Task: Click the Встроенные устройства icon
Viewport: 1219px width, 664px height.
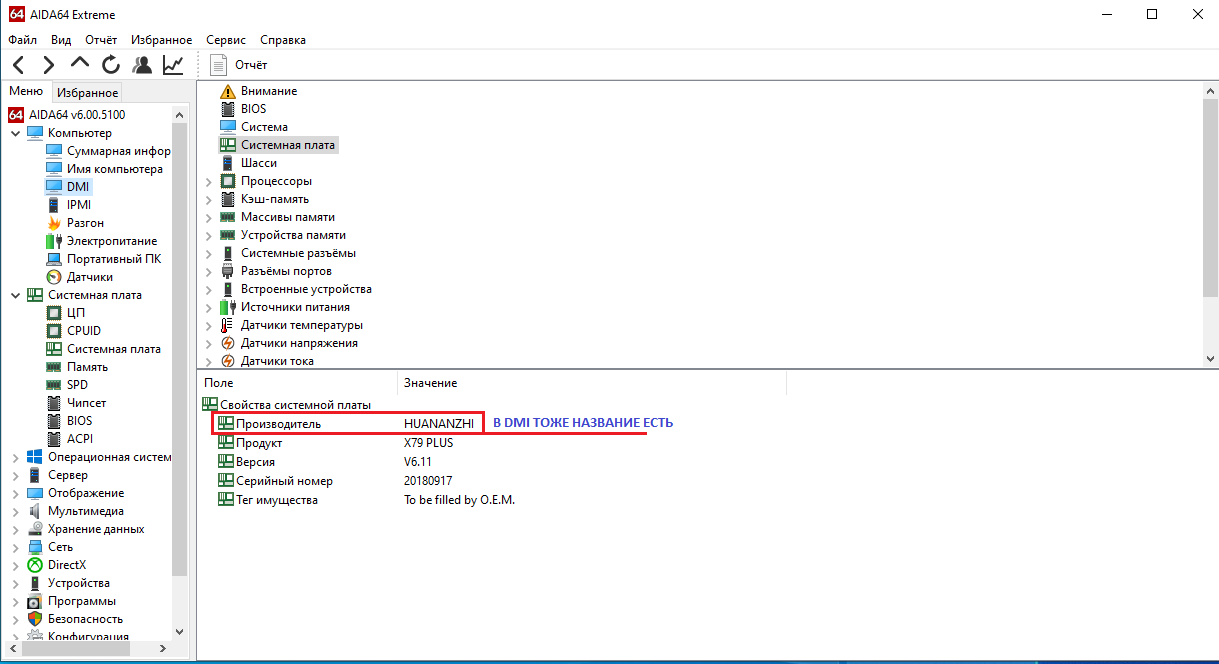Action: pyautogui.click(x=227, y=289)
